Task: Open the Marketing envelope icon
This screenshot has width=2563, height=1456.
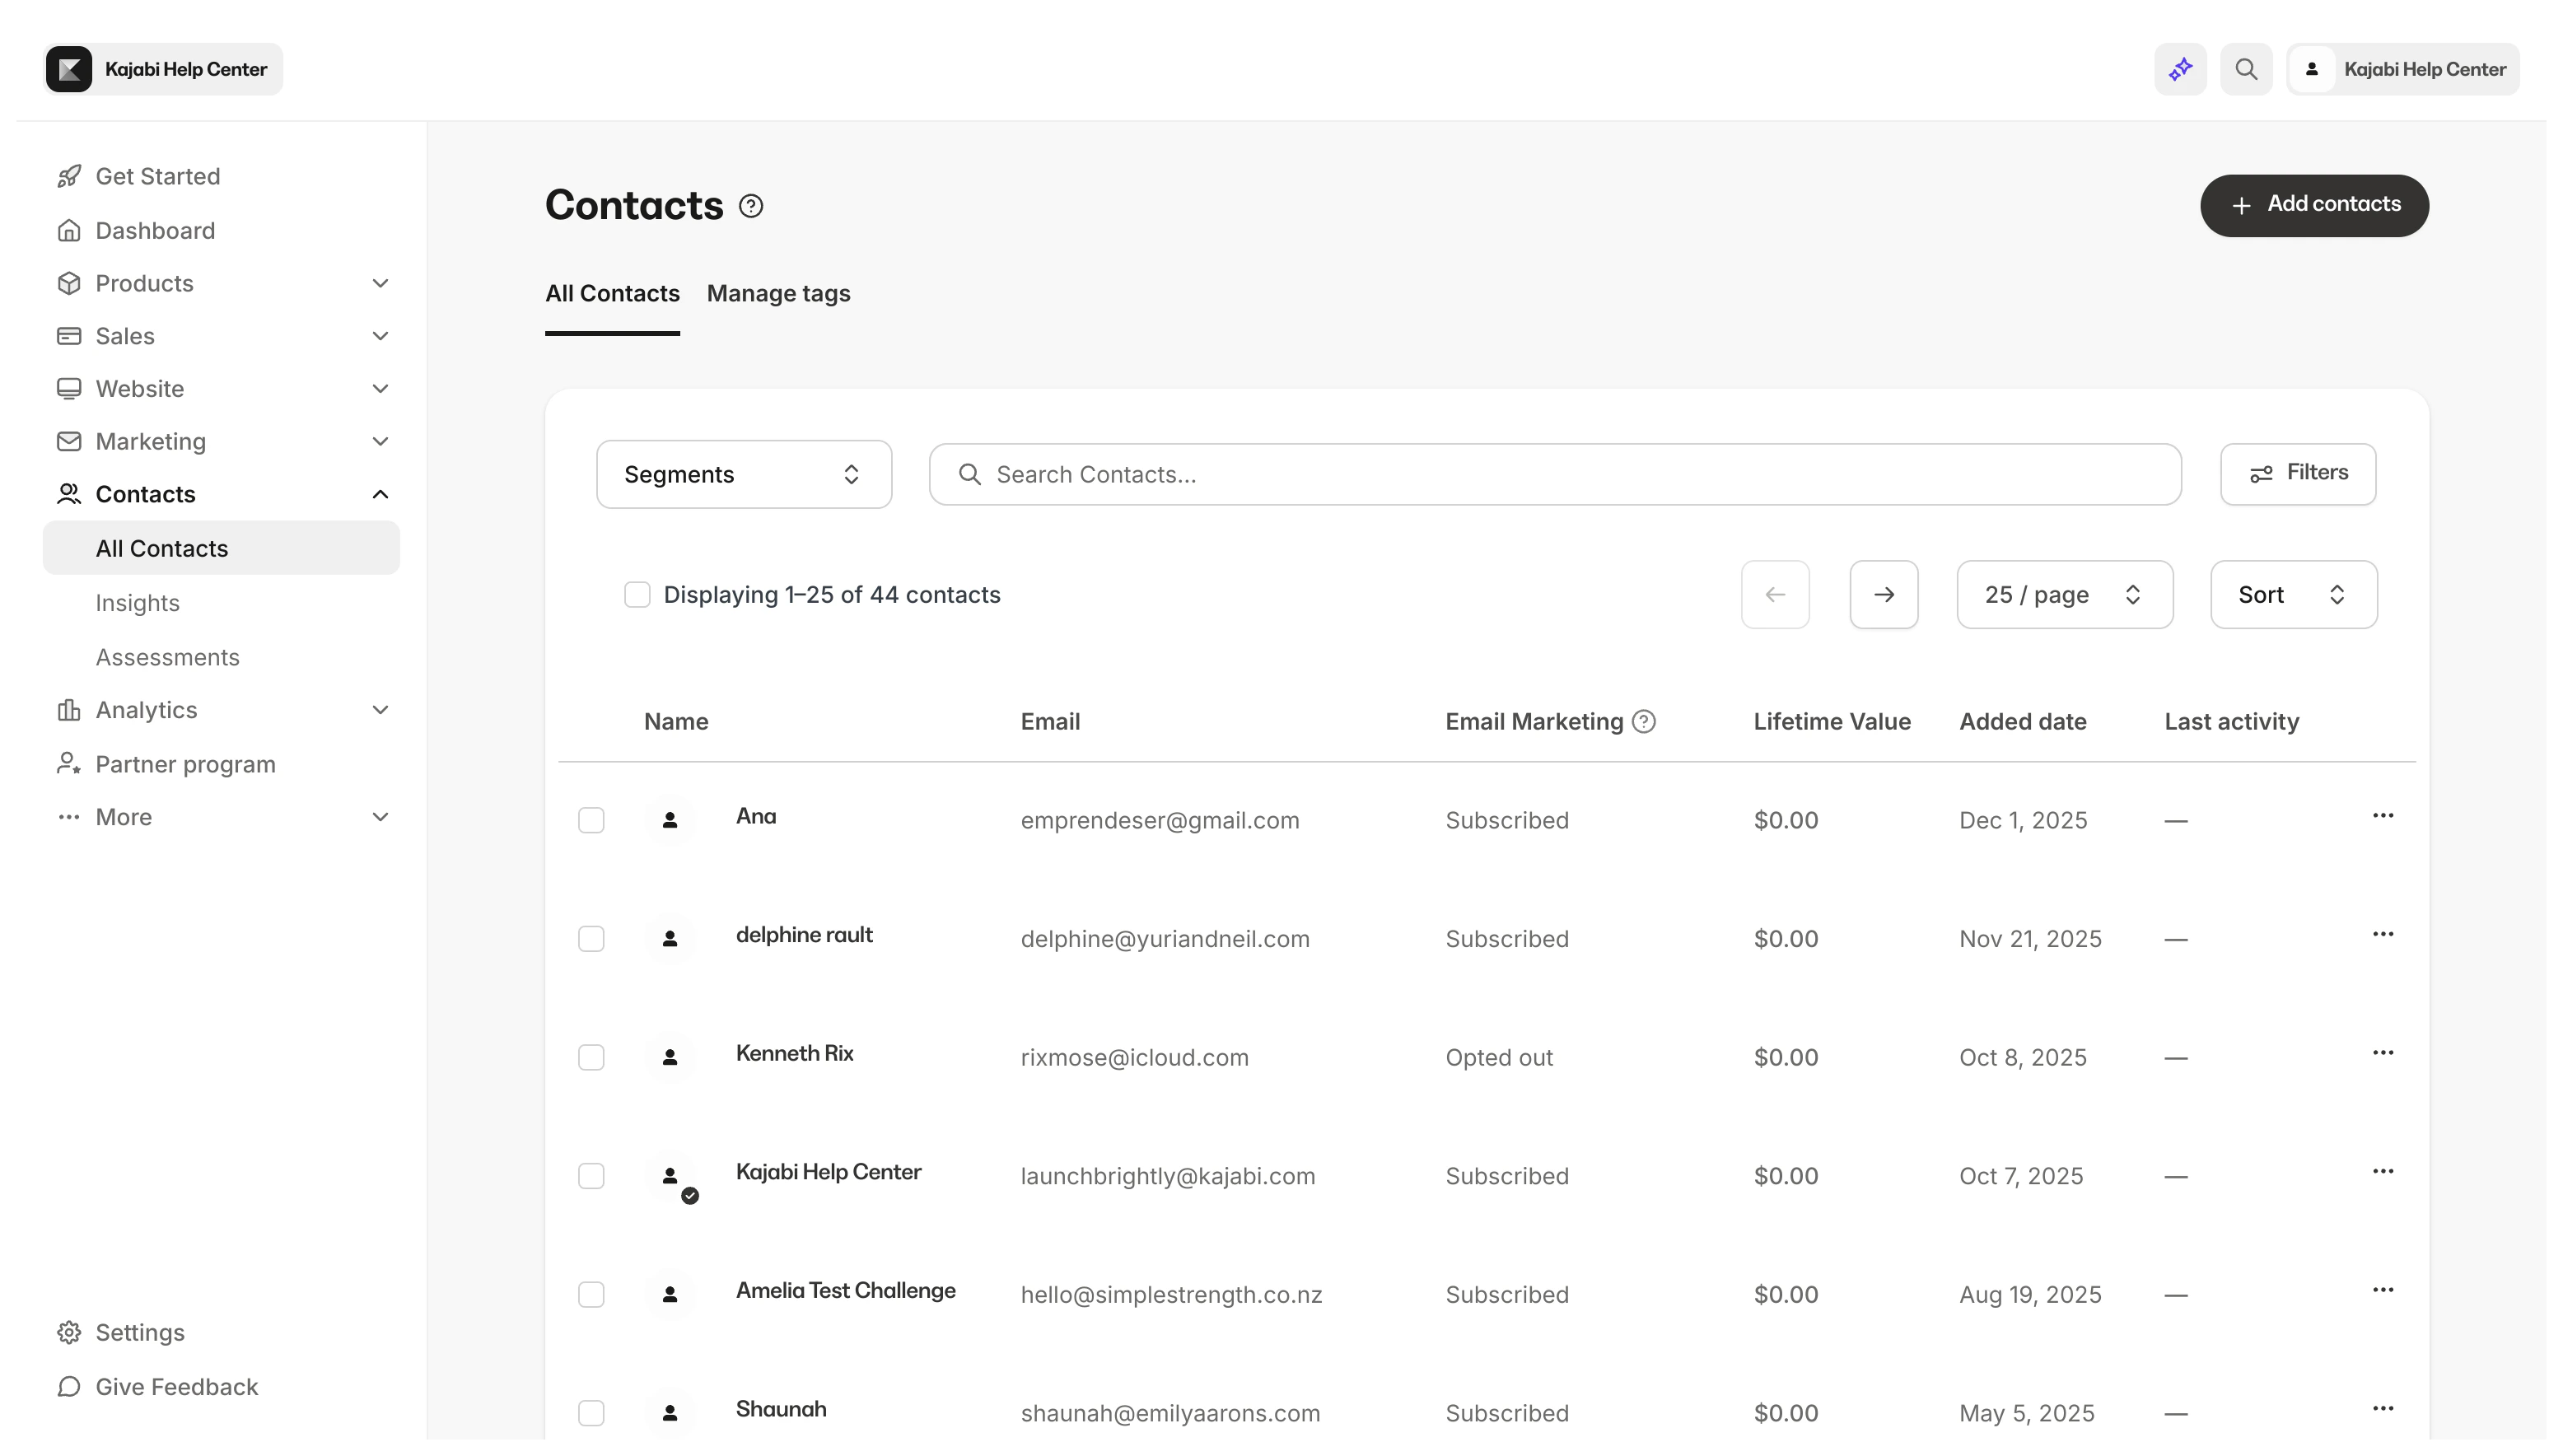Action: 69,441
